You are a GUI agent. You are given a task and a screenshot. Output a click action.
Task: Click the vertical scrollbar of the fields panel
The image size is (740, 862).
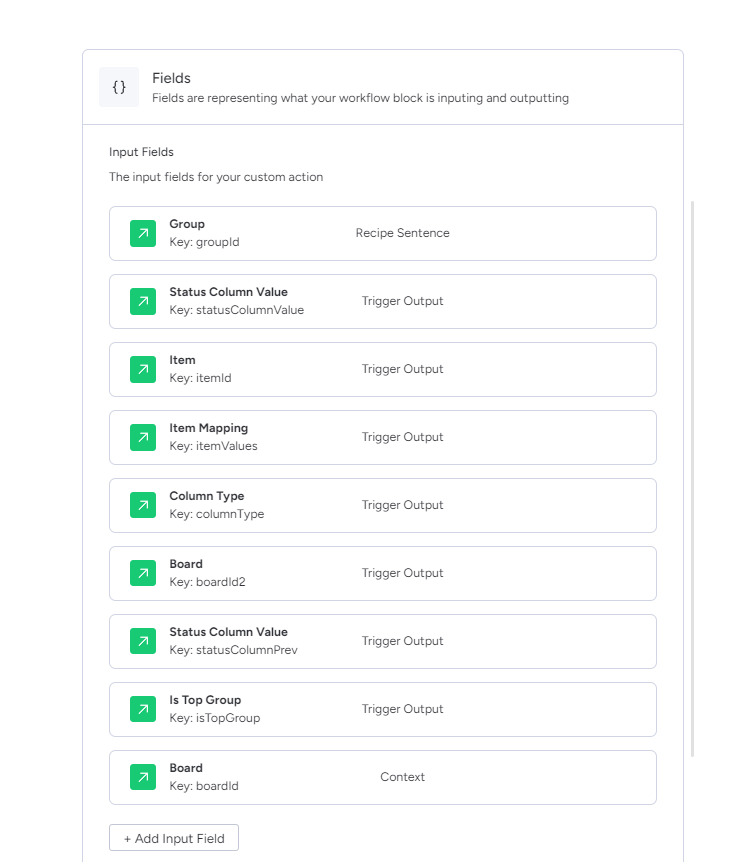[692, 478]
